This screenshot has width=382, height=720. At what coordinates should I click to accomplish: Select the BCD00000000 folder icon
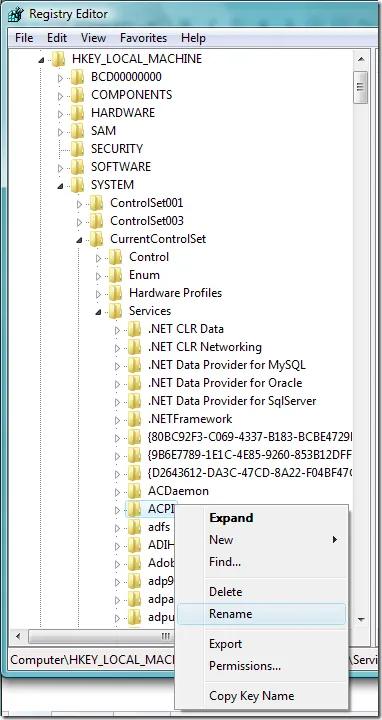(x=77, y=77)
